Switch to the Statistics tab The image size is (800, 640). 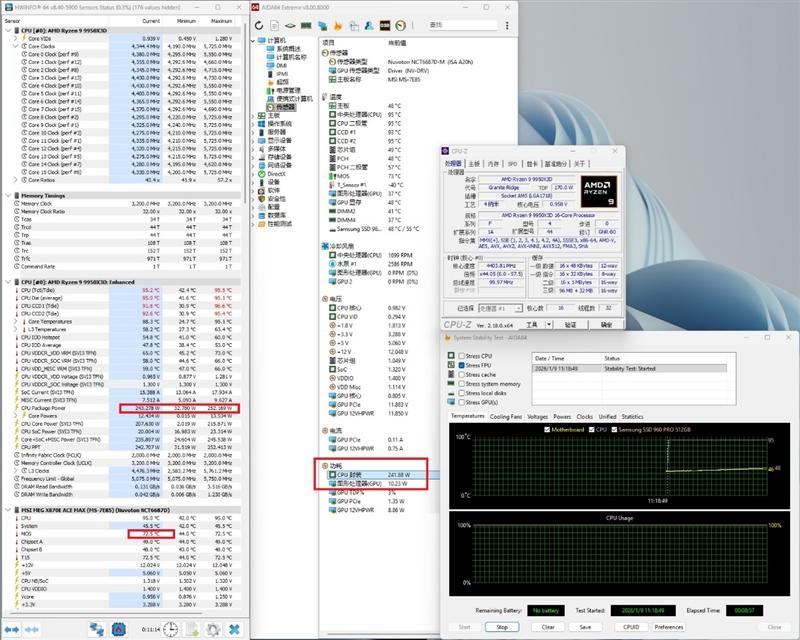[x=632, y=416]
